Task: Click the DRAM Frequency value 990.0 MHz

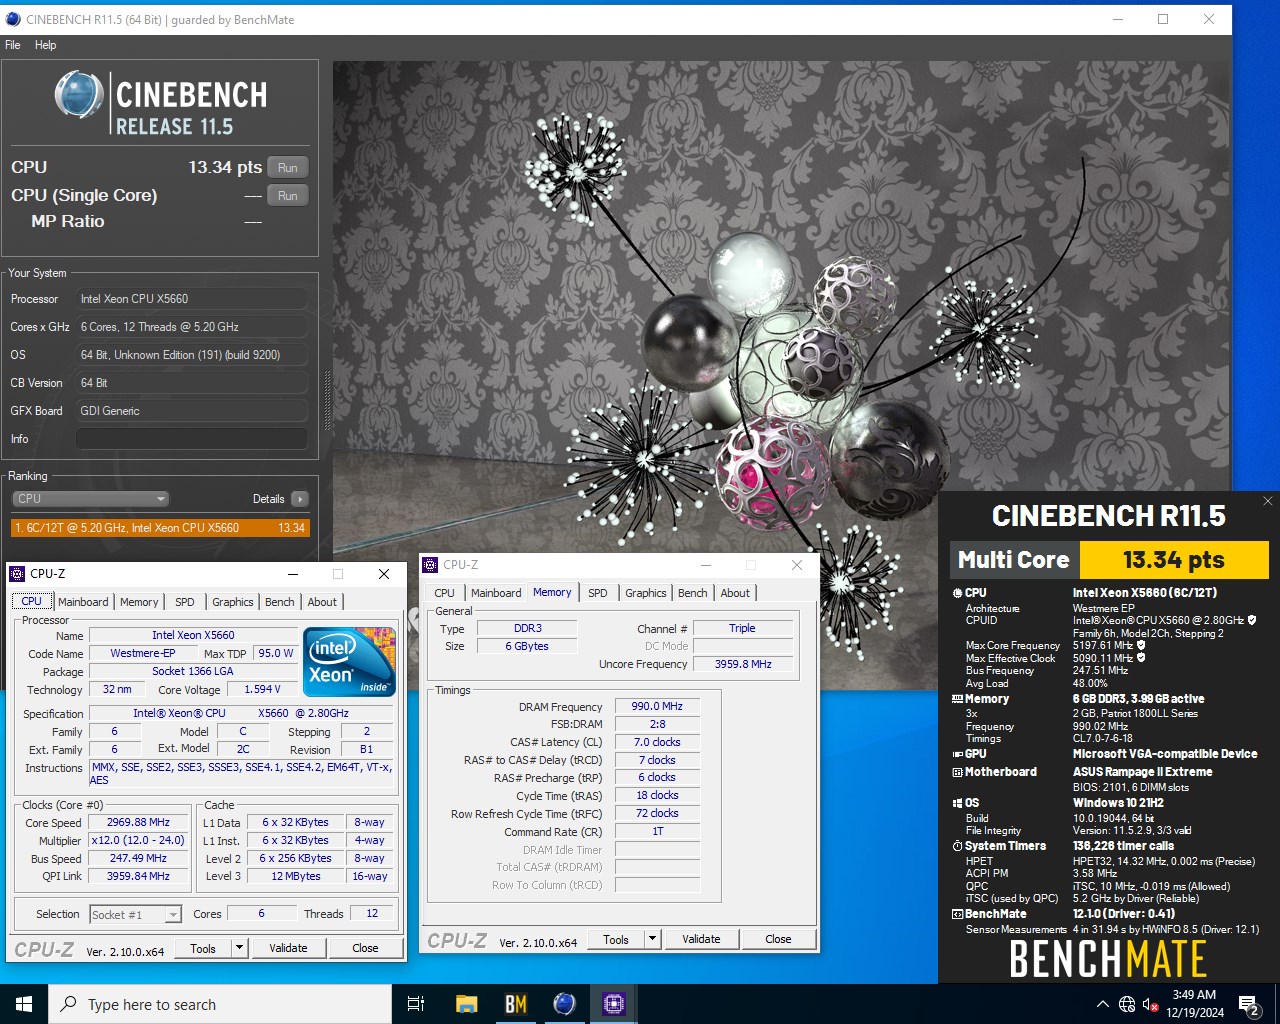Action: click(657, 706)
